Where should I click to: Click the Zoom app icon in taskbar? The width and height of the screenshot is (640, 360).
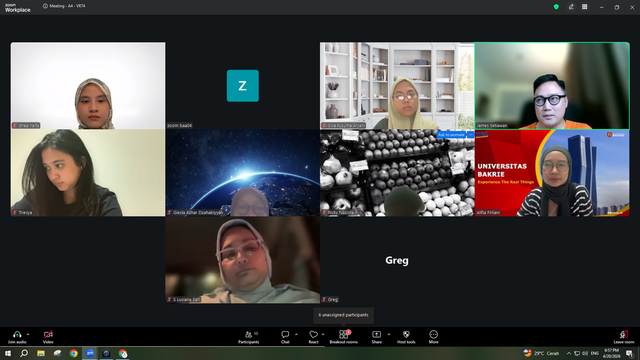90,353
